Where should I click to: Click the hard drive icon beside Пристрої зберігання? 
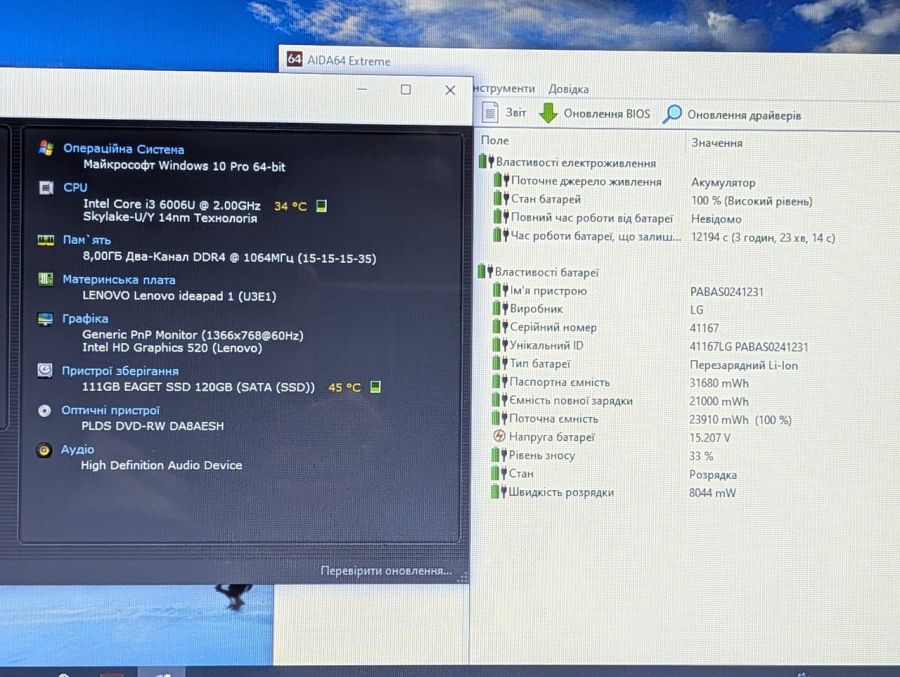click(45, 370)
